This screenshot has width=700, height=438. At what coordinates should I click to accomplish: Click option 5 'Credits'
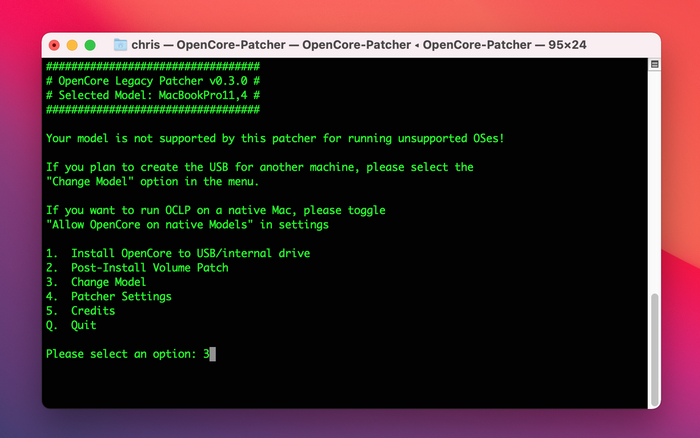pyautogui.click(x=81, y=311)
